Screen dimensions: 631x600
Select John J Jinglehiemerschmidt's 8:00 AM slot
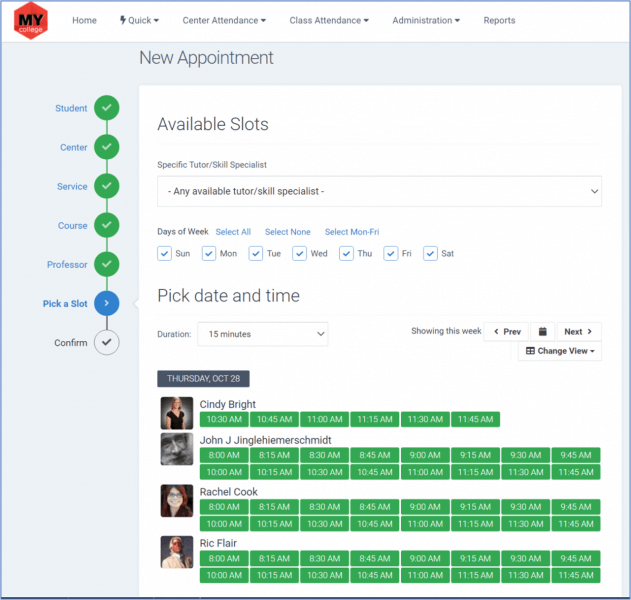224,455
